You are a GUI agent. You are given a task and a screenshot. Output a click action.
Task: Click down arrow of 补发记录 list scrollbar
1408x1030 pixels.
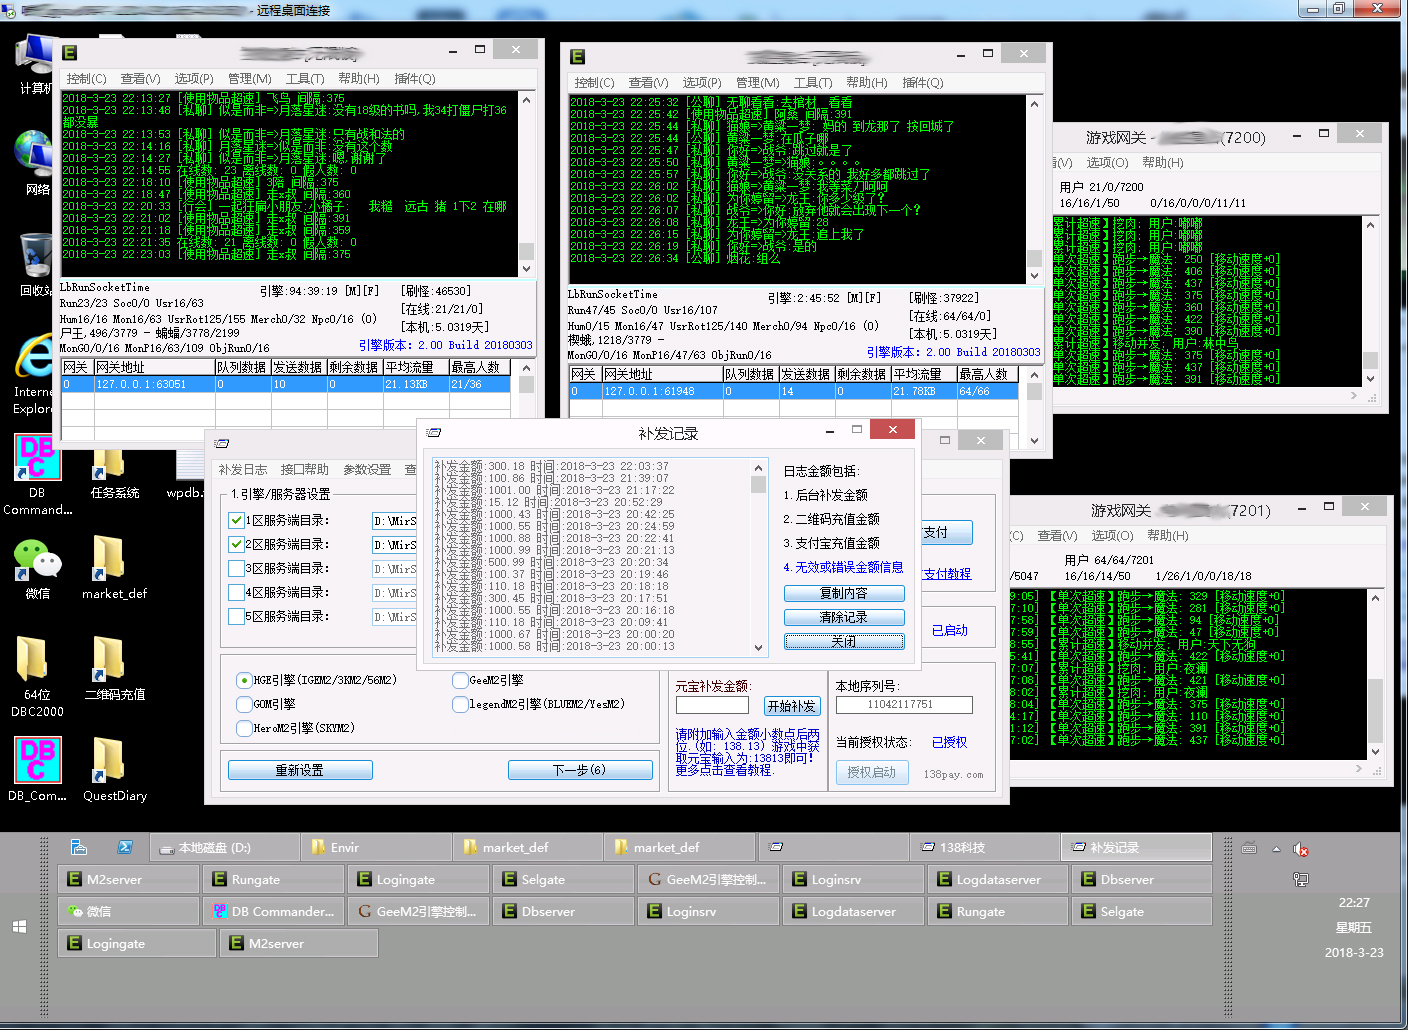[x=758, y=648]
